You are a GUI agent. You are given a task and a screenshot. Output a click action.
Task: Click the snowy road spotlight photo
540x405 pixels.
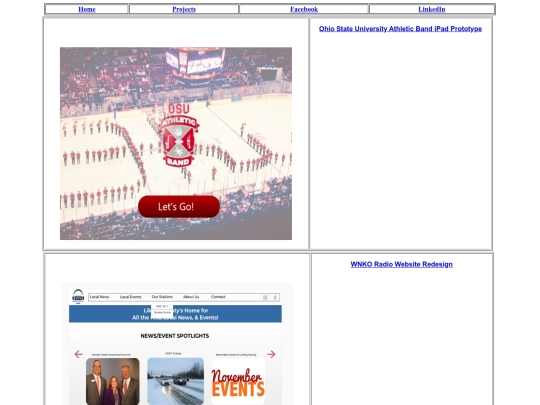pyautogui.click(x=176, y=381)
